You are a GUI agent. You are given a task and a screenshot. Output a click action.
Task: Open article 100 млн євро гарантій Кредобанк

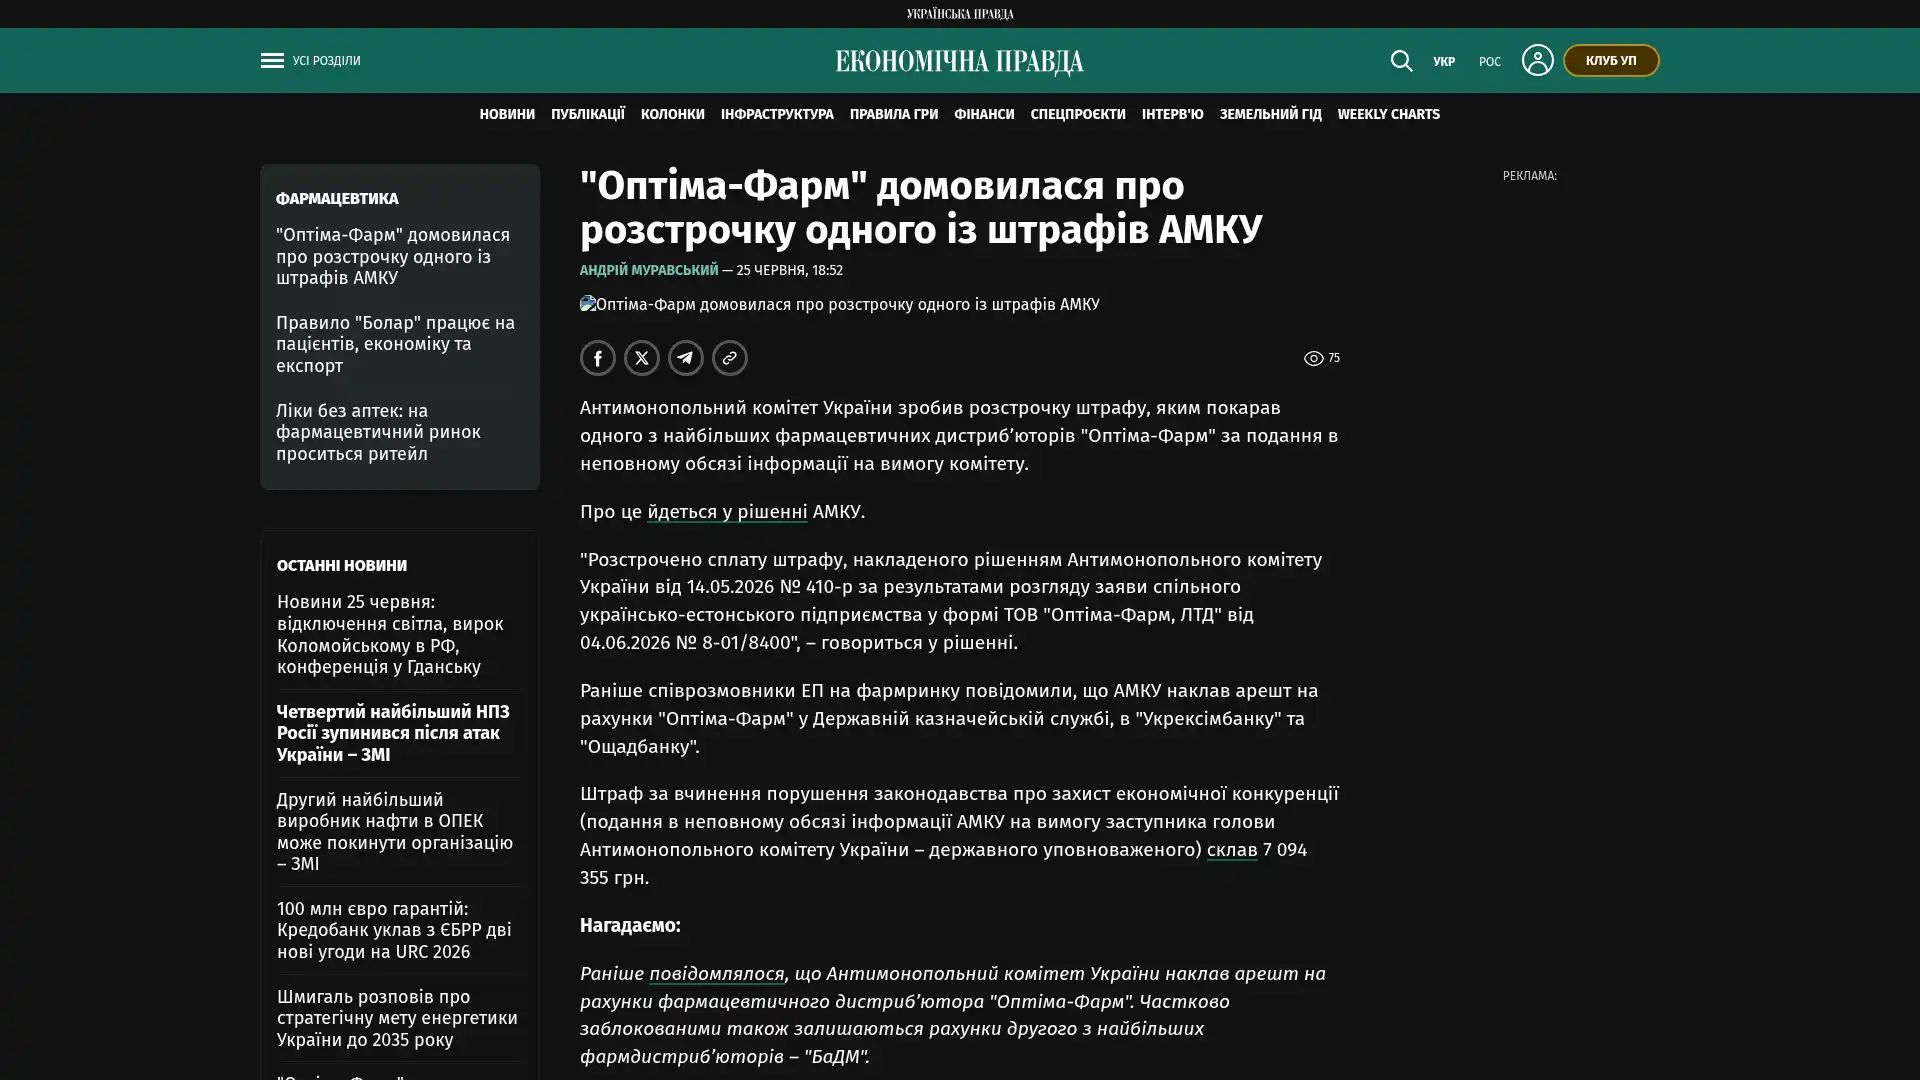(395, 930)
